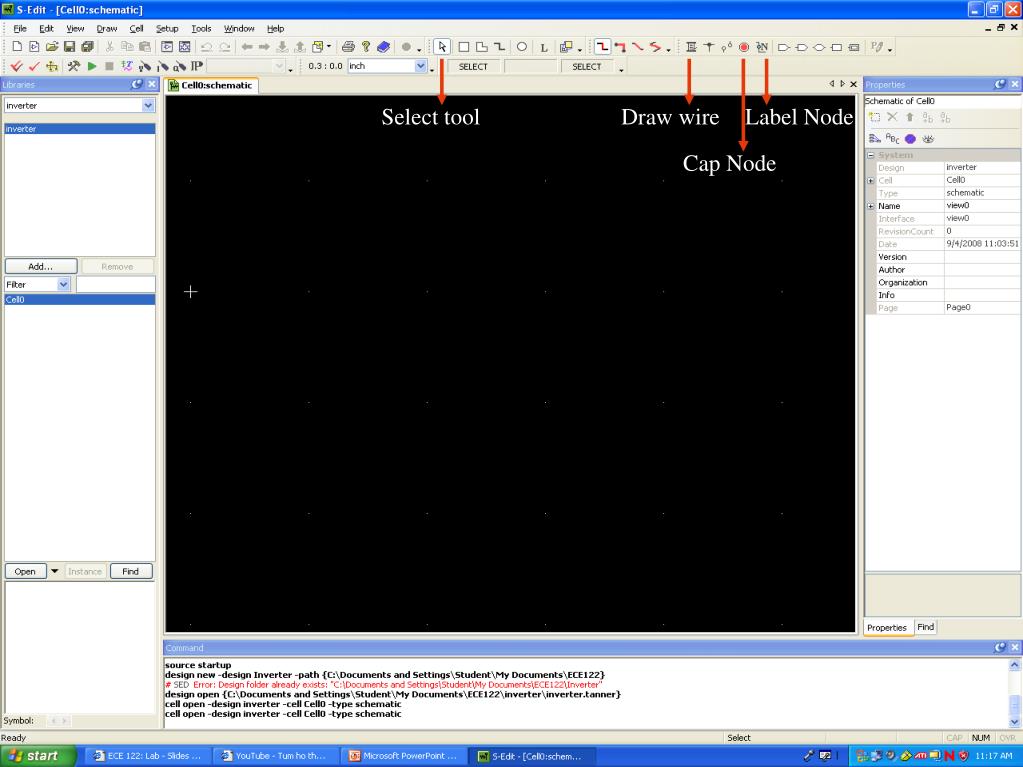Select the Circle drawing tool
Viewport: 1023px width, 767px height.
click(522, 47)
